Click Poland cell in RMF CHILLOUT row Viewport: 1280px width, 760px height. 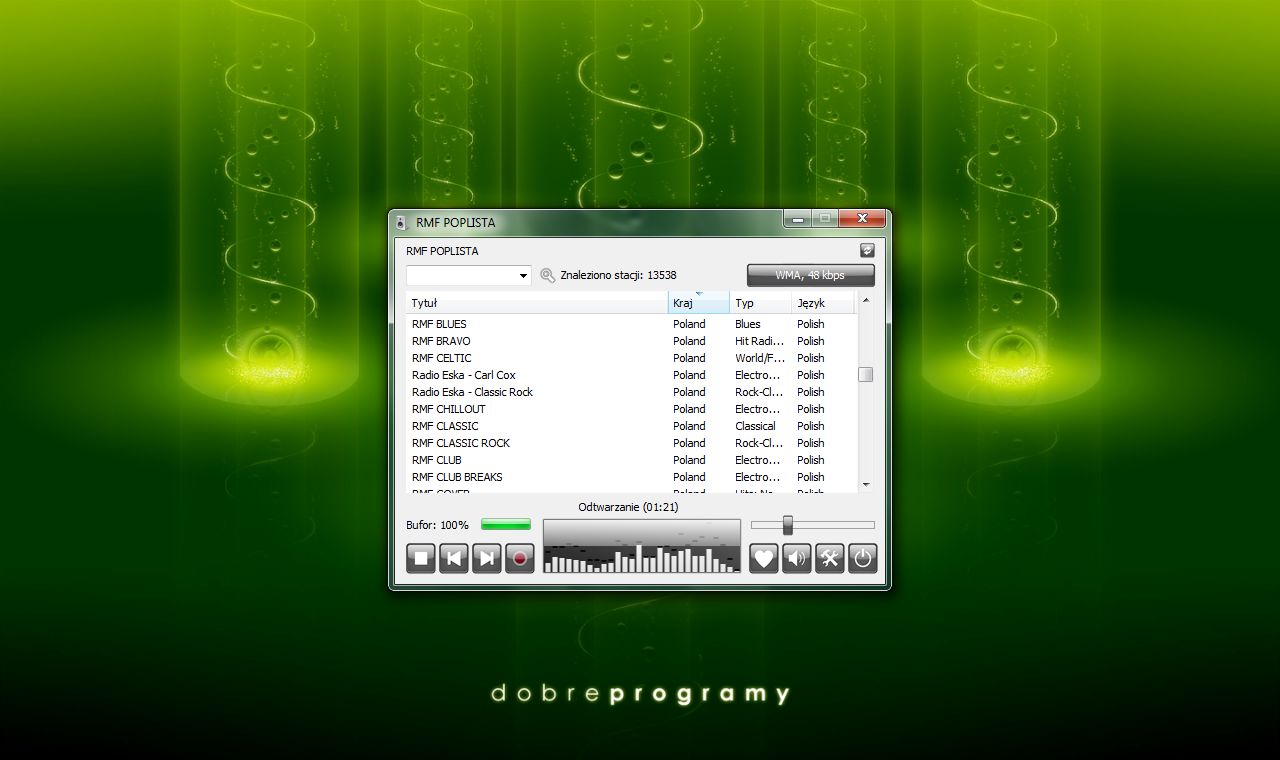point(689,409)
